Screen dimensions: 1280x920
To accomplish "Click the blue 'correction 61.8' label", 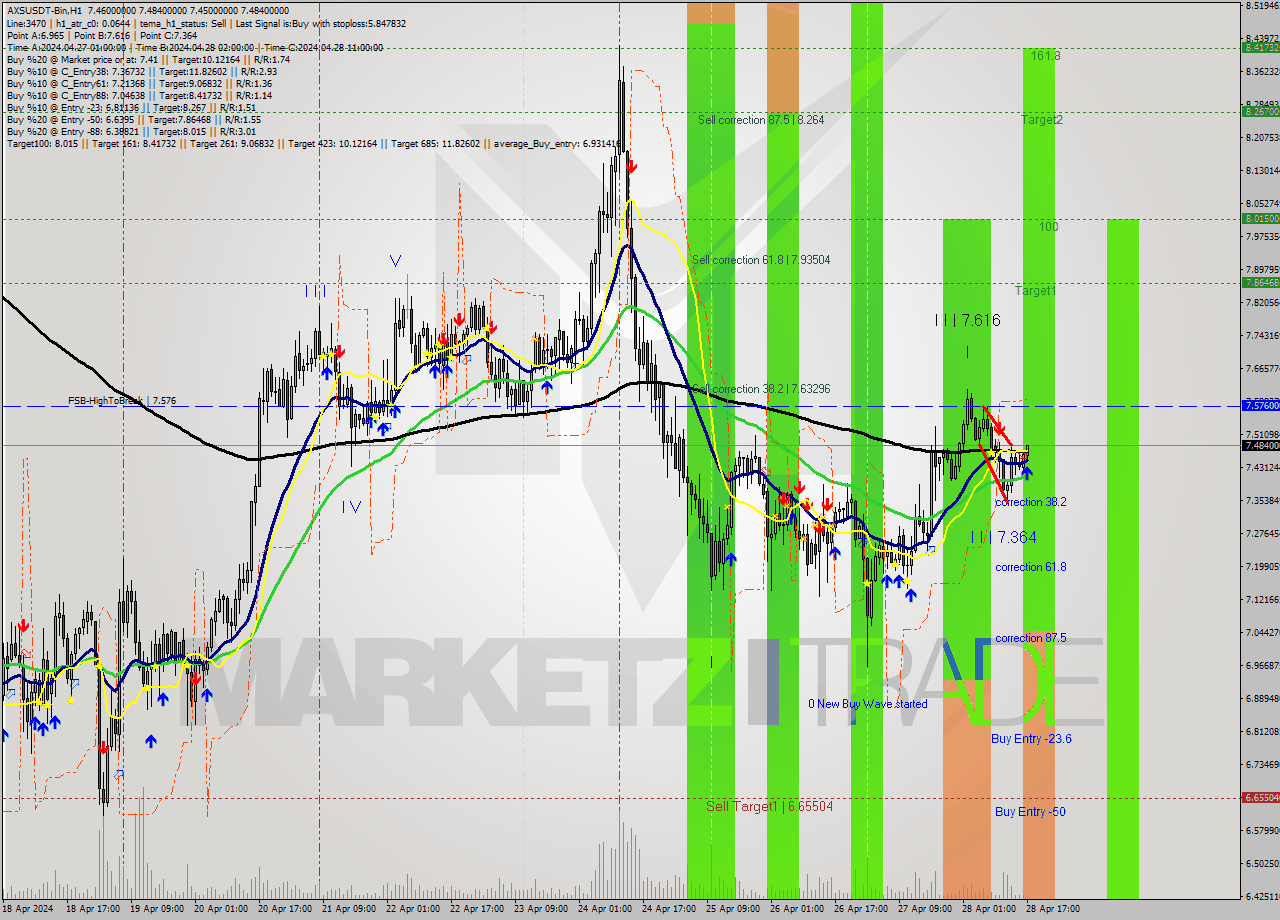I will point(1030,567).
